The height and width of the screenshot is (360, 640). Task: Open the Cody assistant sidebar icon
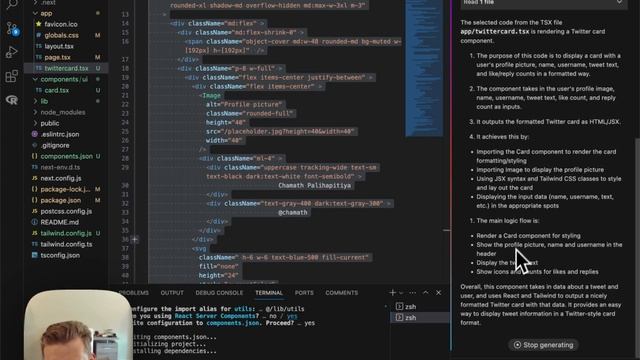coord(12,100)
